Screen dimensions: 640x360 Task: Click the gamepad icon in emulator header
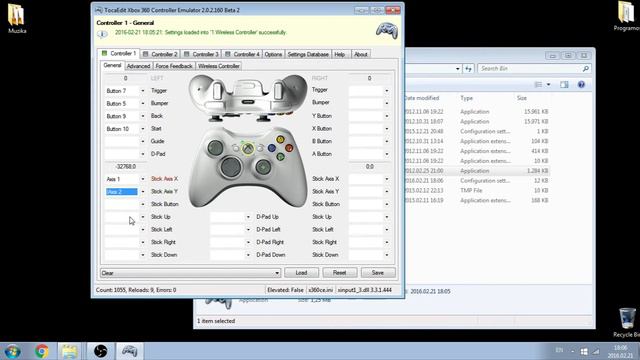[387, 31]
